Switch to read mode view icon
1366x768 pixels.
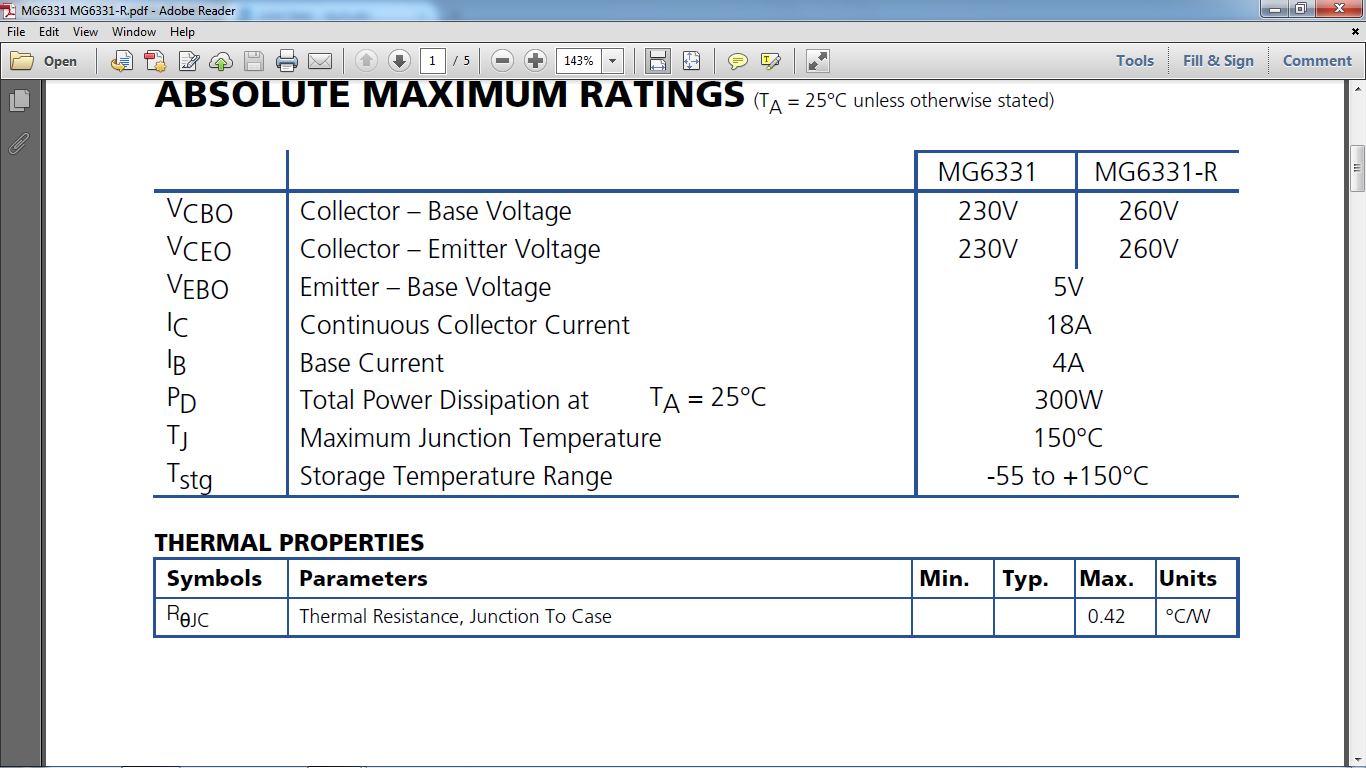(817, 61)
